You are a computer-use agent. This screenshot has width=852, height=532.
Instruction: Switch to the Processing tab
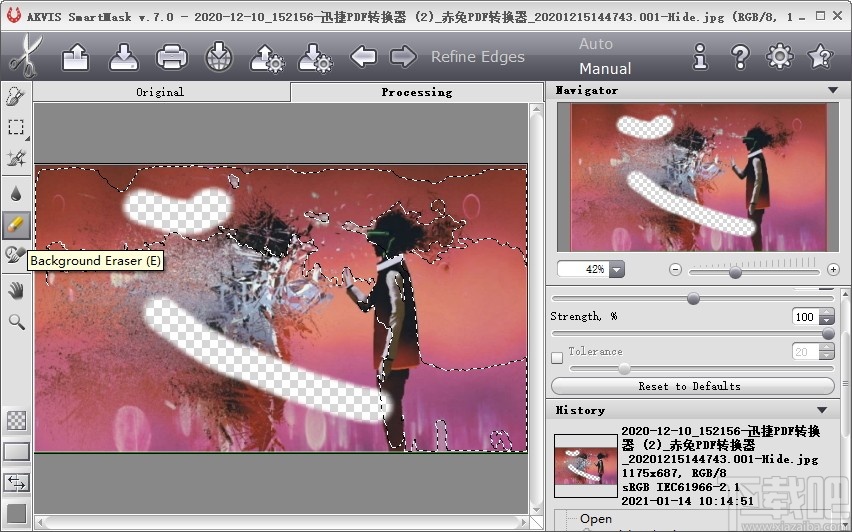click(417, 92)
